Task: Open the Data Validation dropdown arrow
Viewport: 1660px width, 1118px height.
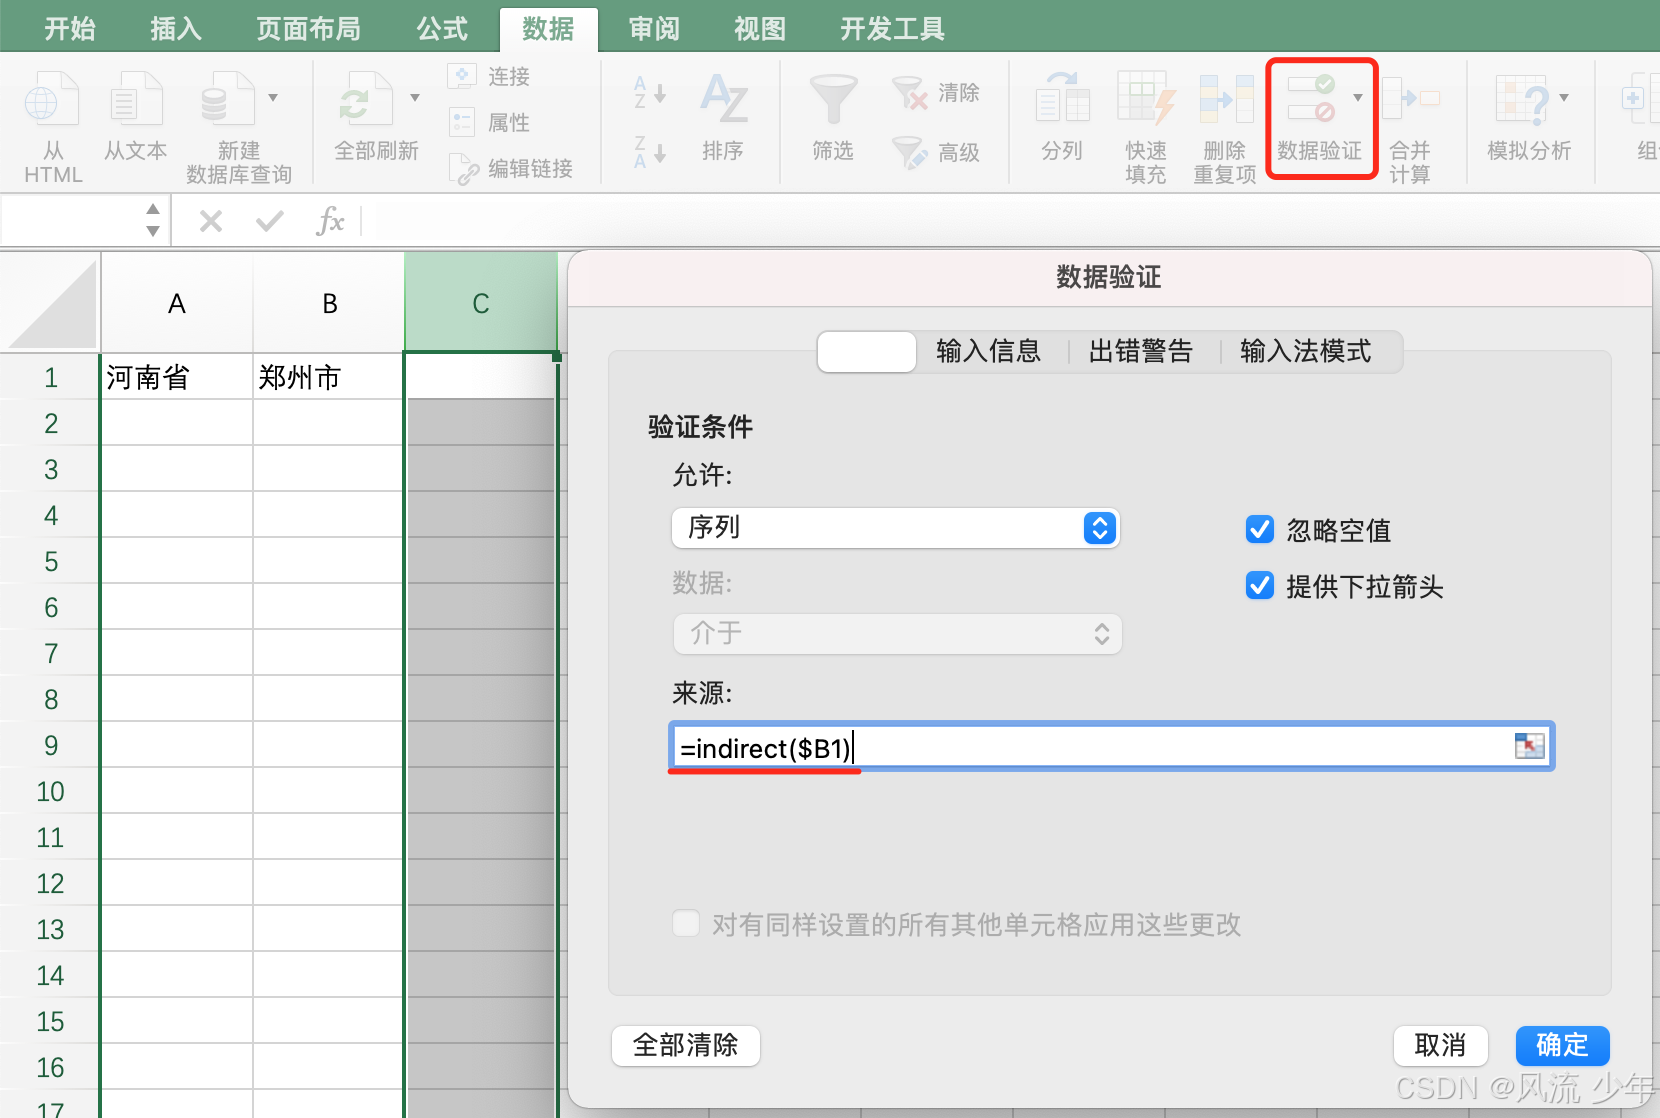Action: tap(1358, 98)
